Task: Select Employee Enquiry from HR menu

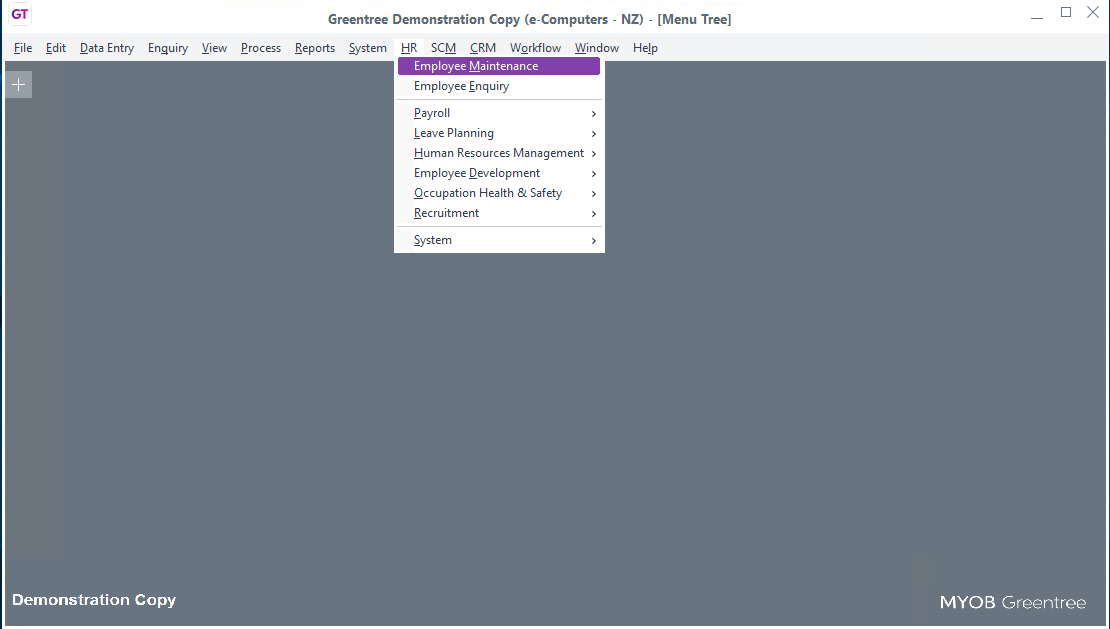Action: point(498,86)
